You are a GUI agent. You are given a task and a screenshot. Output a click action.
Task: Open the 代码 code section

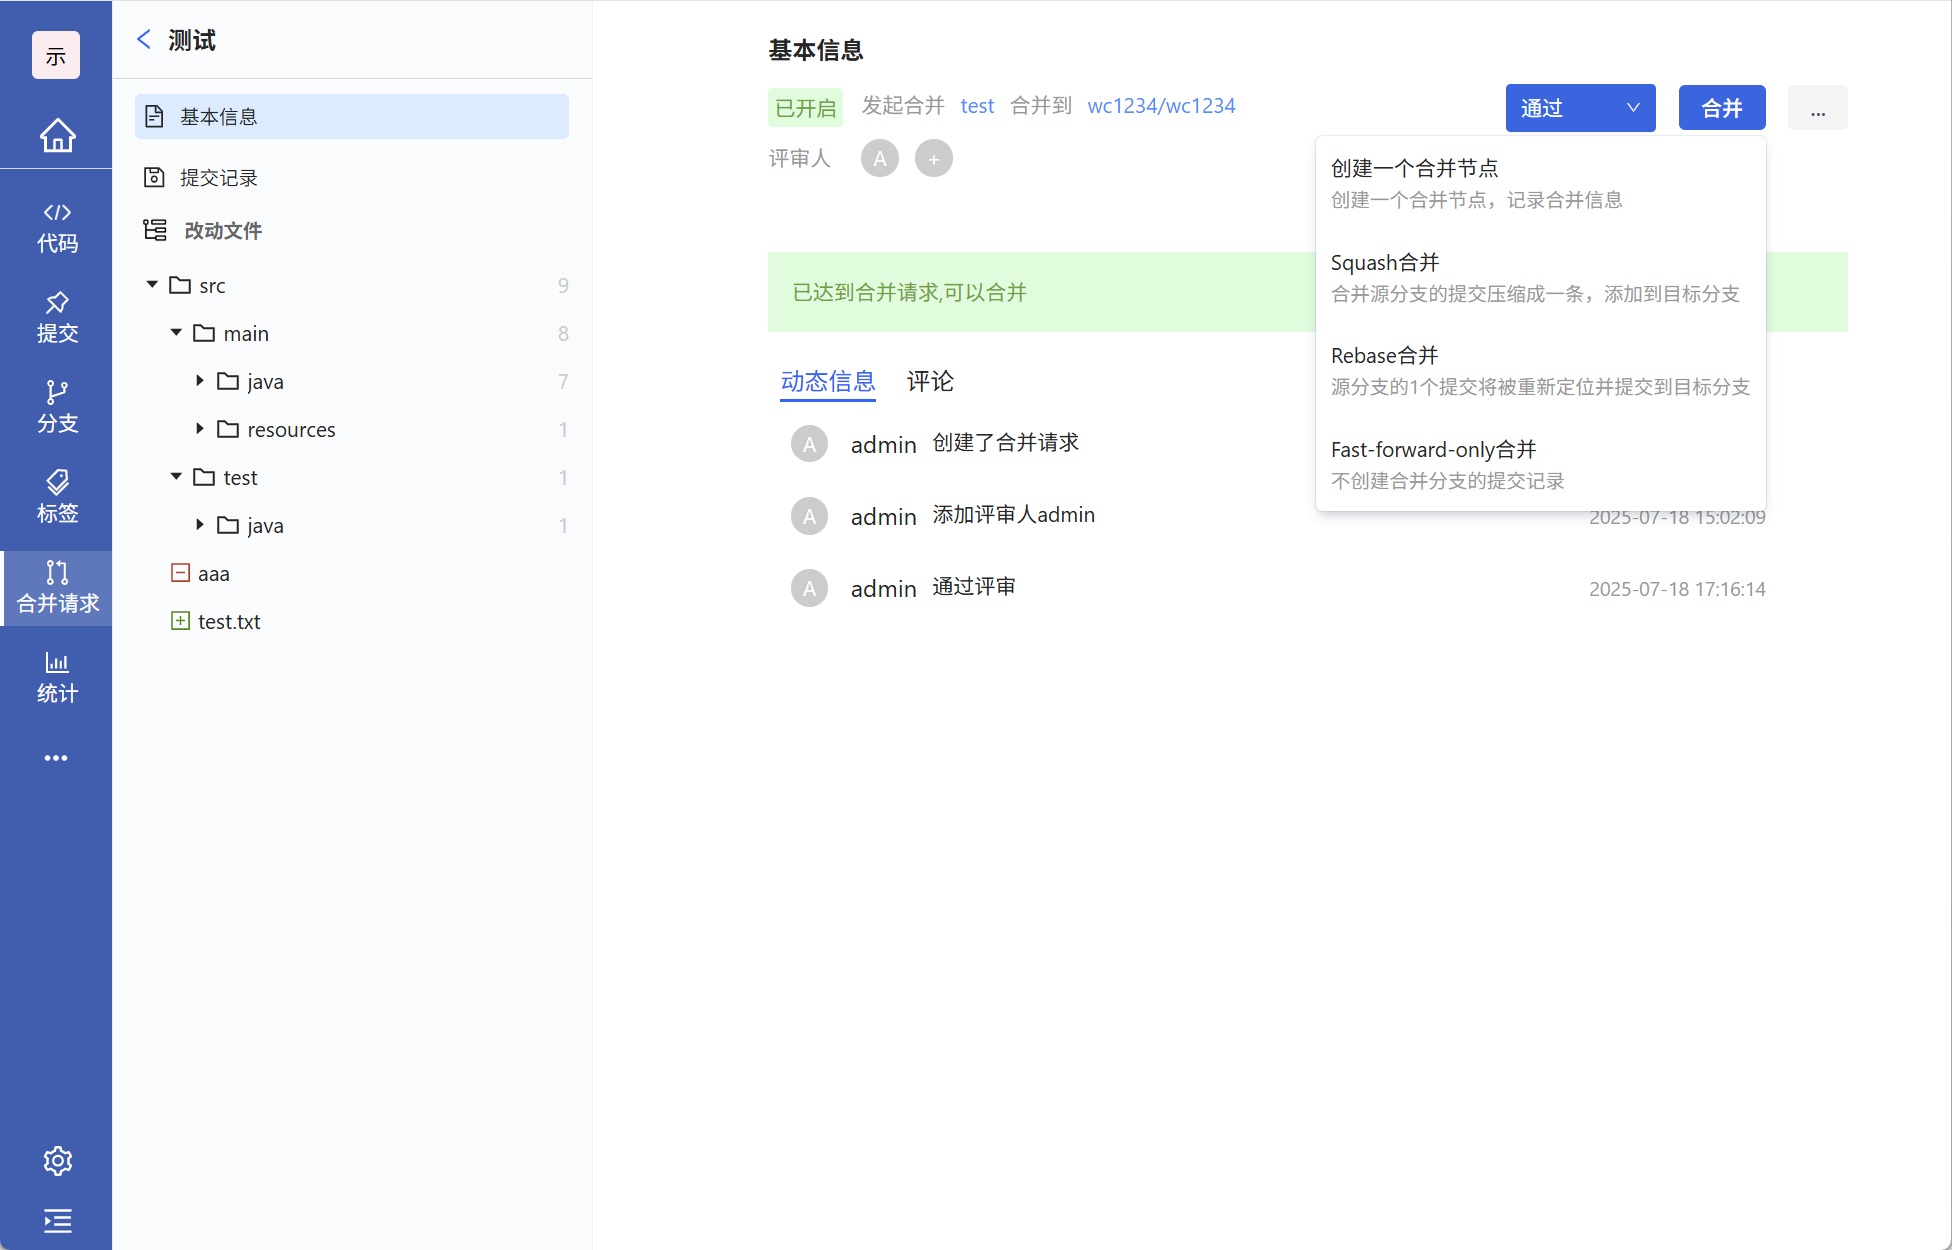(57, 228)
